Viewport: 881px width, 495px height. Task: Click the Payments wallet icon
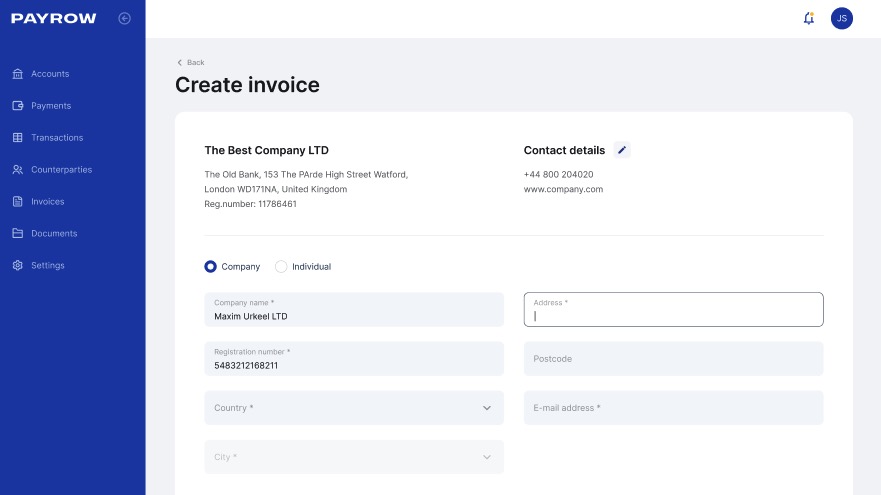pos(18,106)
